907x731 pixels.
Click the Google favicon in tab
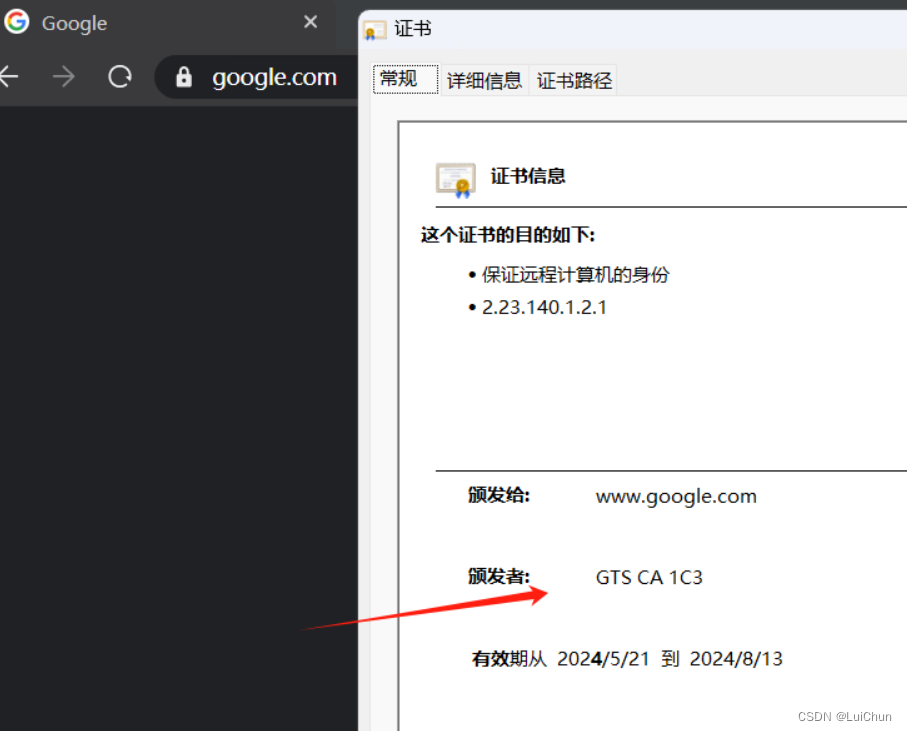coord(17,22)
